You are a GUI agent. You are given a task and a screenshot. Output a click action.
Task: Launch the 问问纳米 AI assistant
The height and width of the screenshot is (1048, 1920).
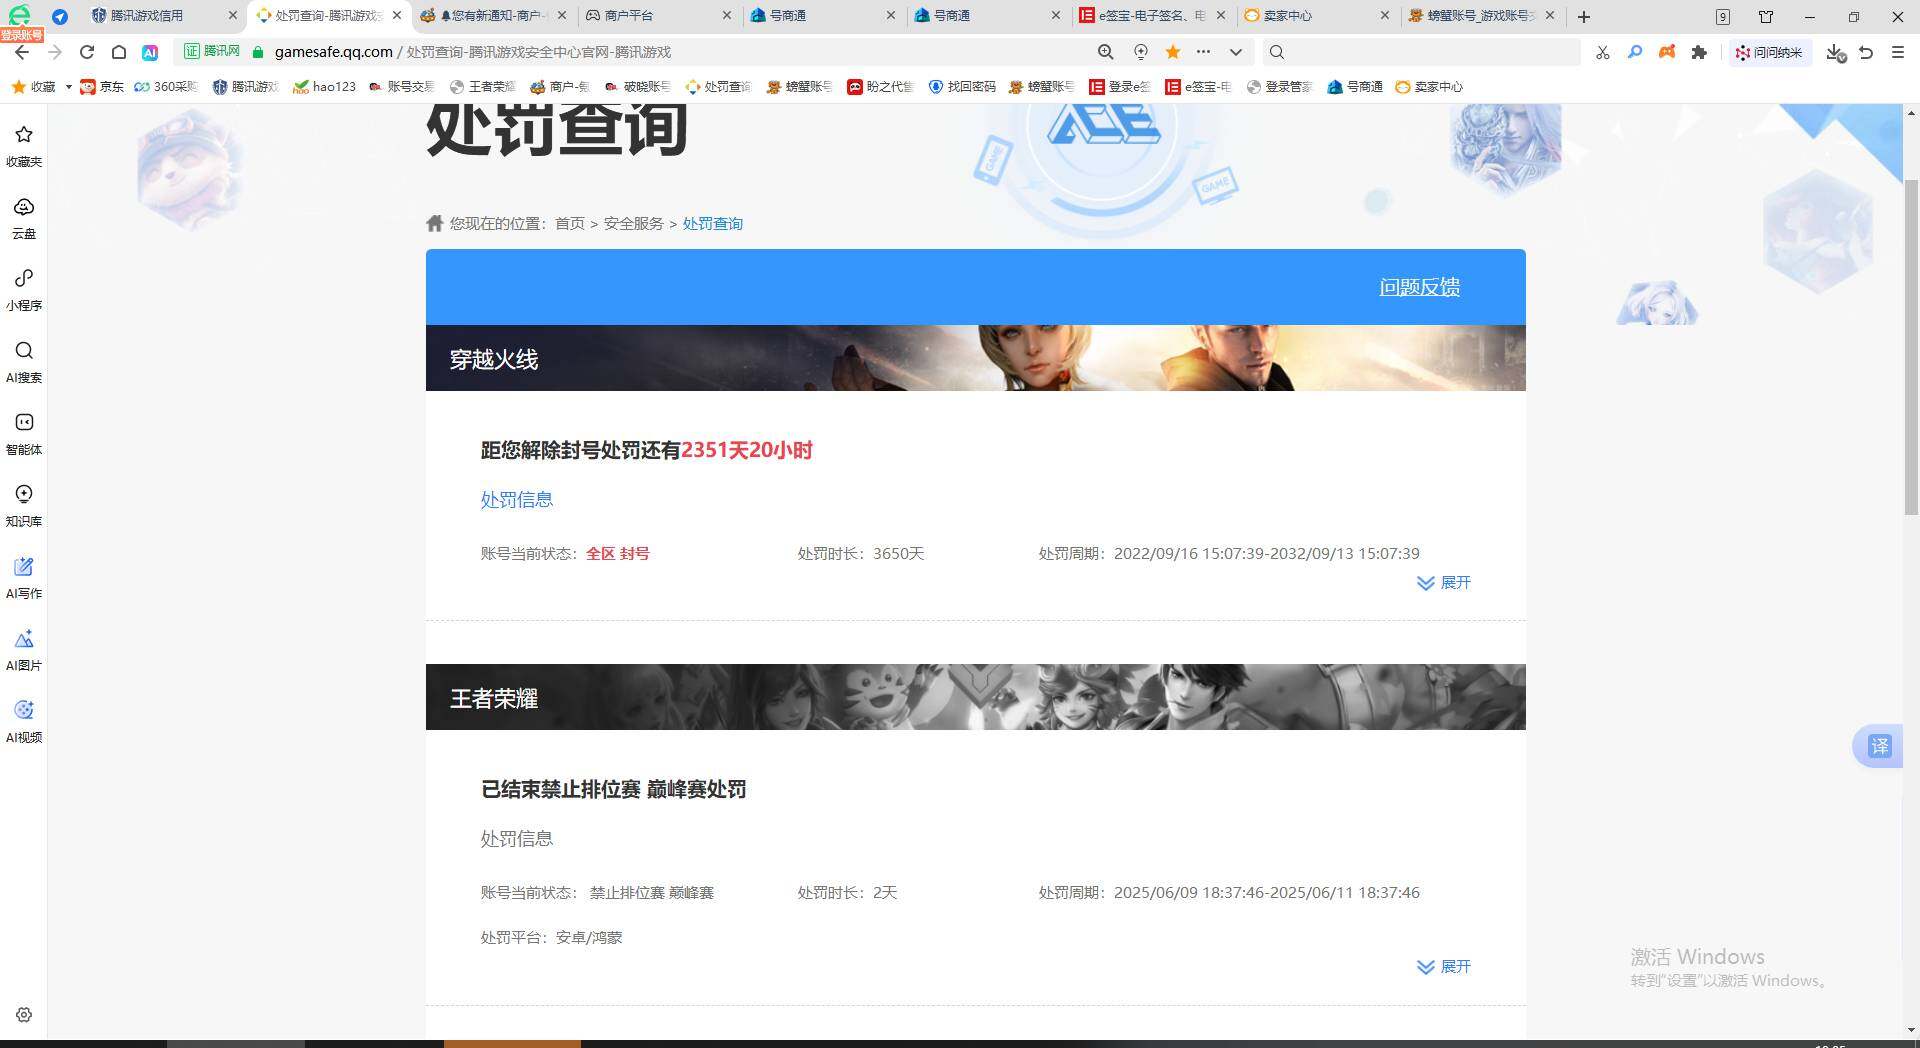1769,52
